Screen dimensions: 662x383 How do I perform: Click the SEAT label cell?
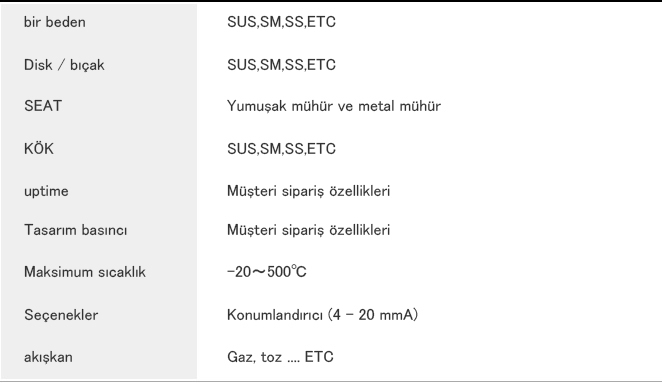coord(43,106)
